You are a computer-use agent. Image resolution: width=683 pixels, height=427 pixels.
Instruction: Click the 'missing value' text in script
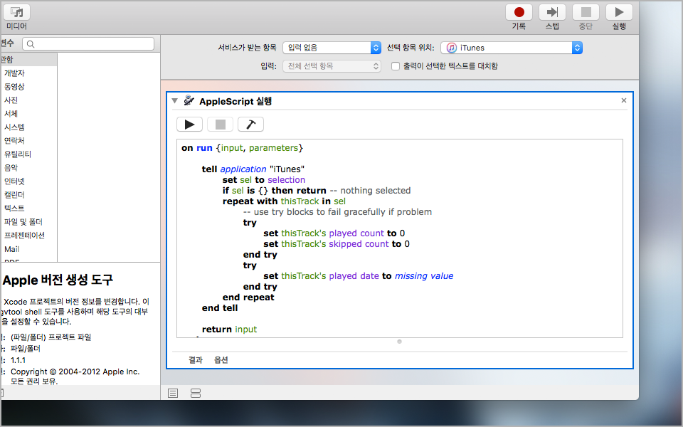point(424,276)
